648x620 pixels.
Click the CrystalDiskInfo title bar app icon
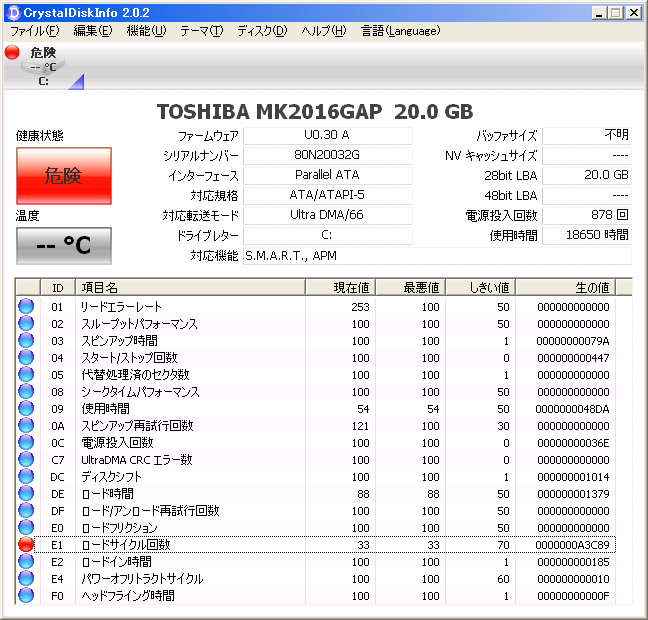(x=14, y=13)
